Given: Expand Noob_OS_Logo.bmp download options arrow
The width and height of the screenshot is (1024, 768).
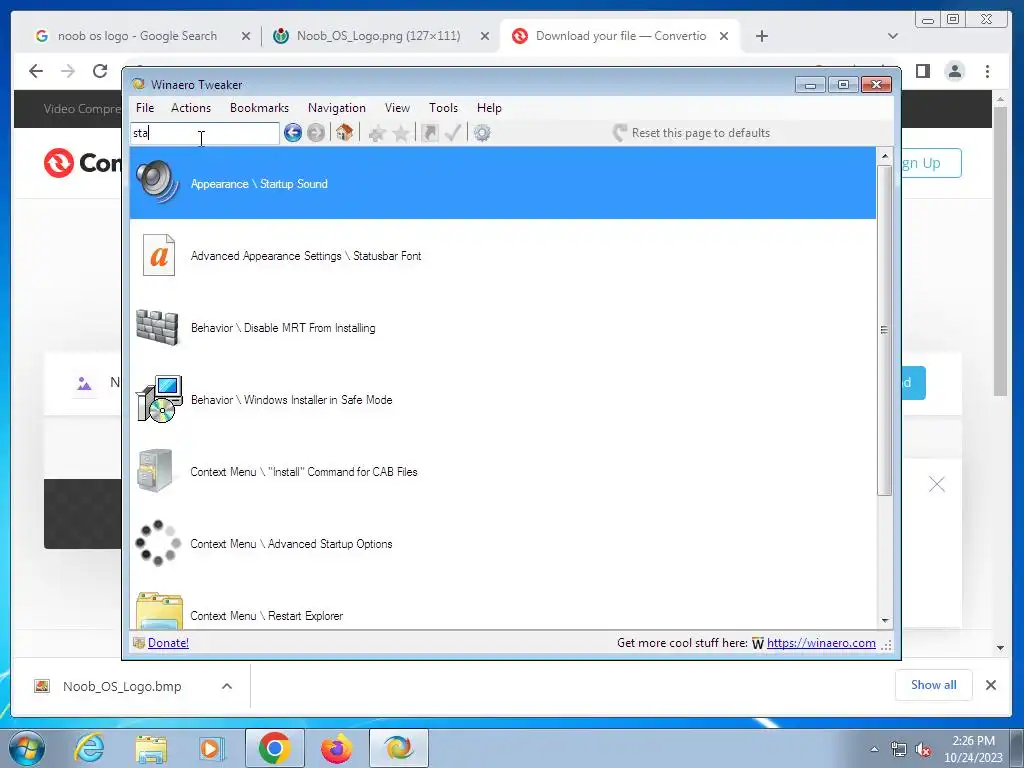Looking at the screenshot, I should (227, 686).
